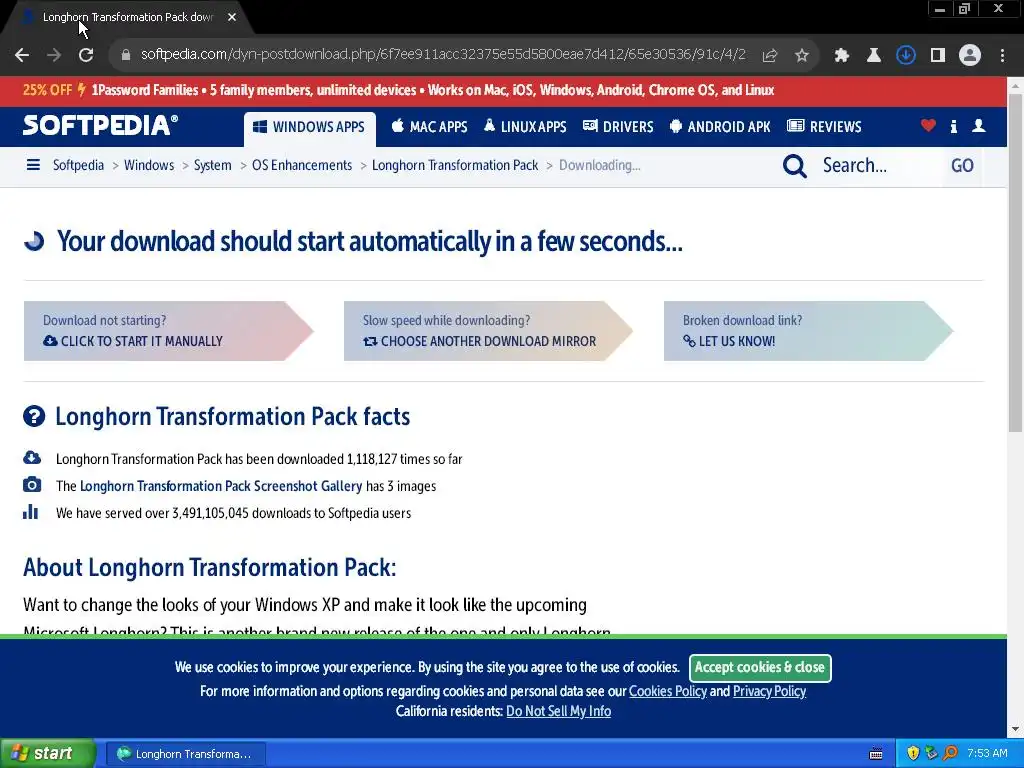
Task: Open the Linux Apps section
Action: [x=525, y=127]
